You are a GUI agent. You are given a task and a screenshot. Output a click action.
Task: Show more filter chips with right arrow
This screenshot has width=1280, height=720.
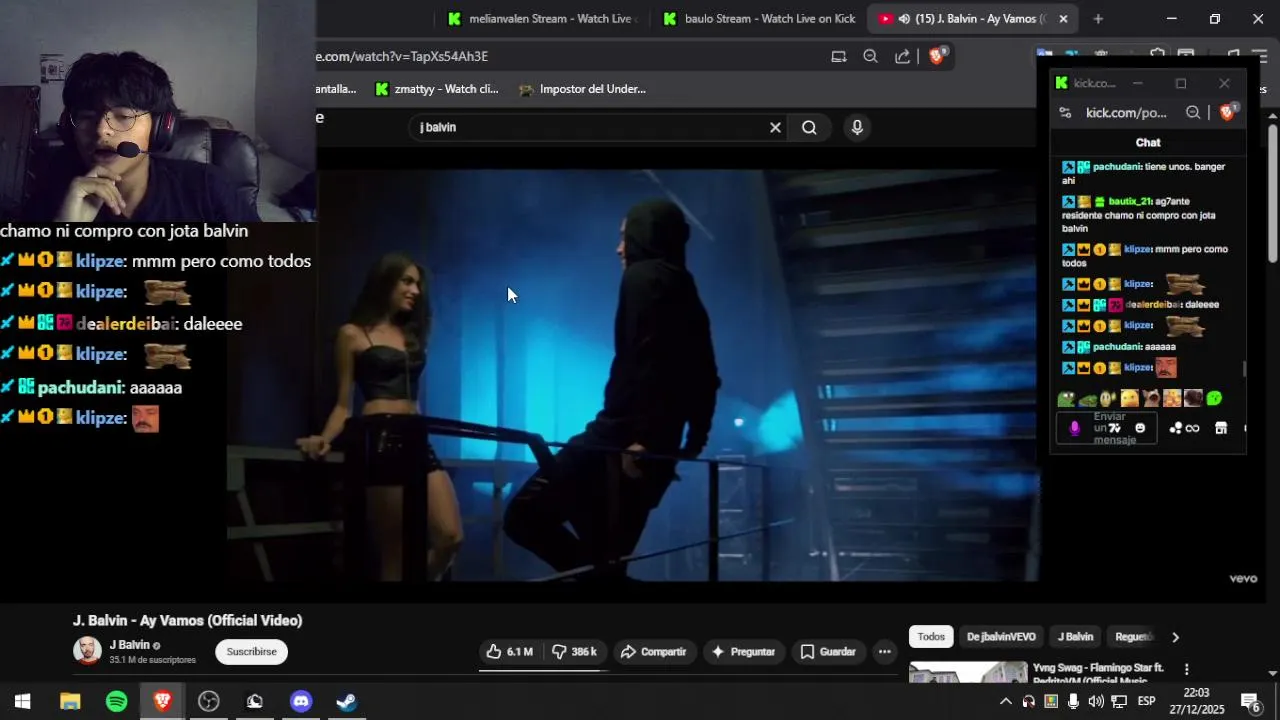pos(1175,637)
